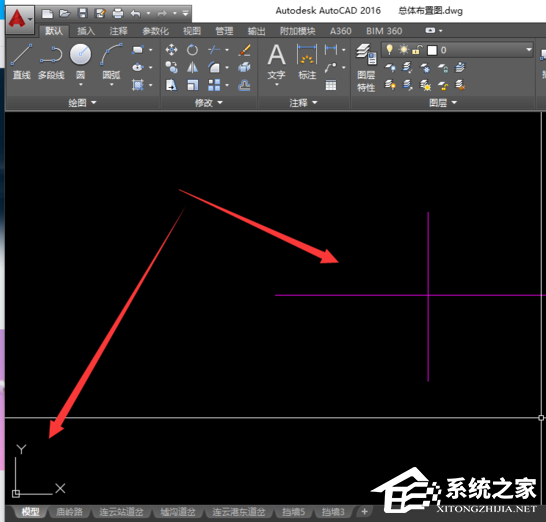546x522 pixels.
Task: Click Save As icon in quick access toolbar
Action: point(100,14)
